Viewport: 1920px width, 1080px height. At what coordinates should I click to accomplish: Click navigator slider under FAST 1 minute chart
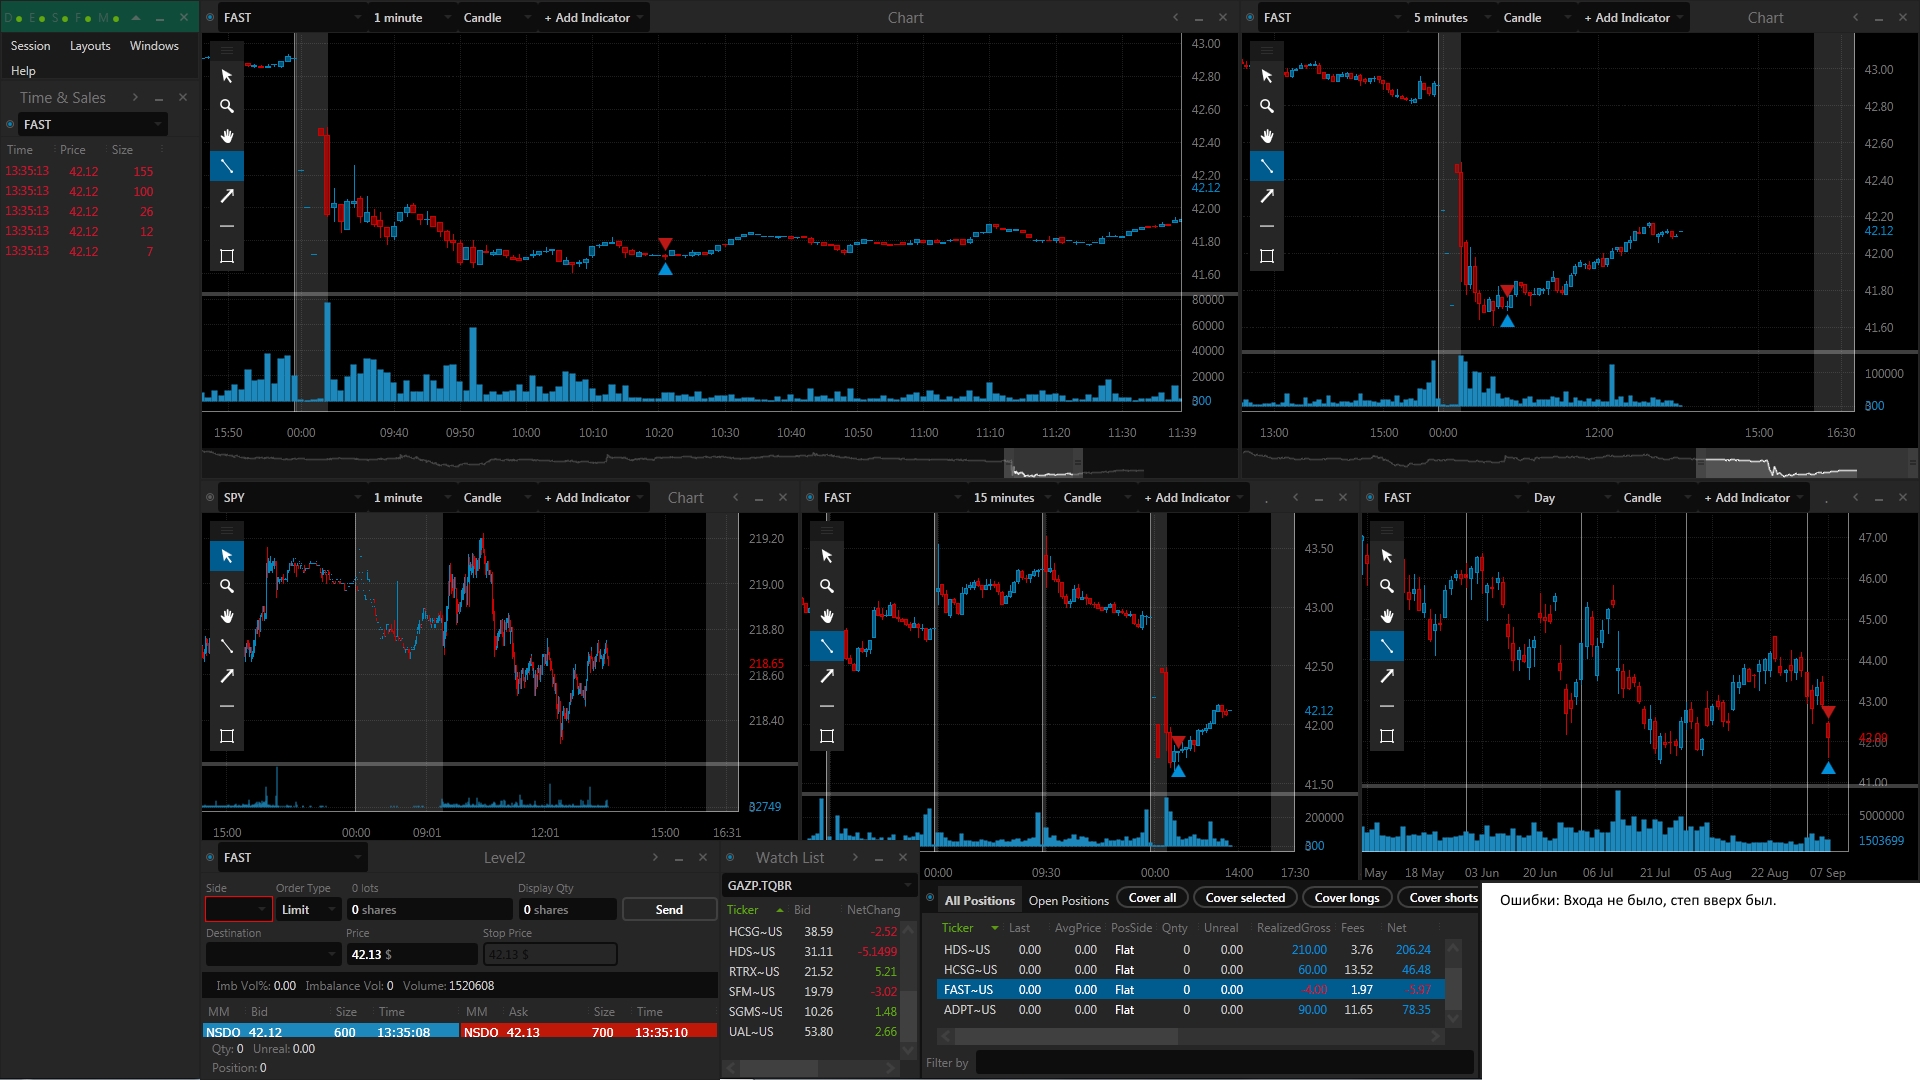tap(1043, 464)
